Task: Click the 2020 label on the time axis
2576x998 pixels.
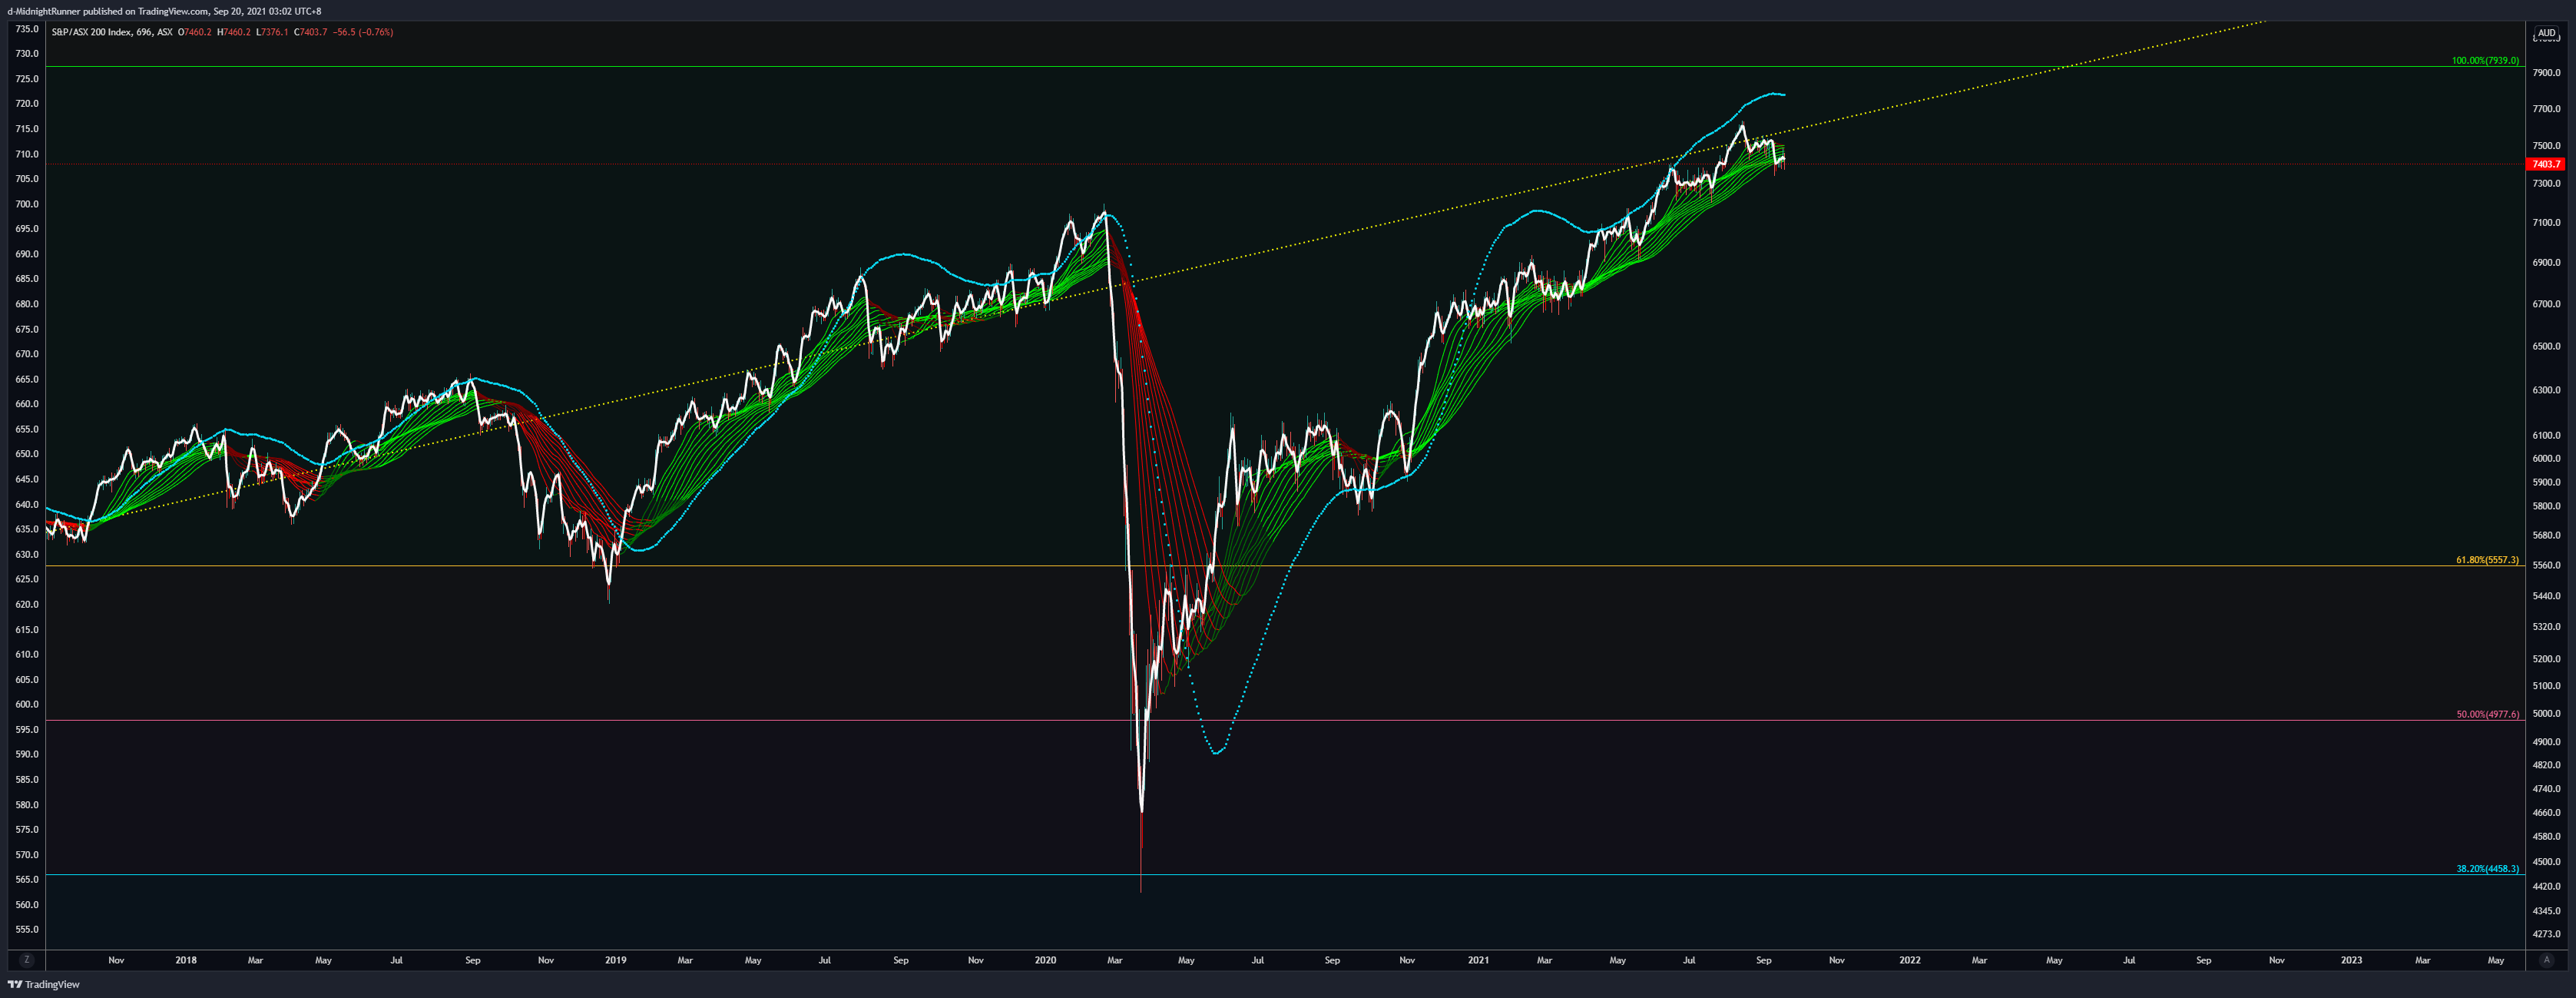Action: click(x=1045, y=960)
